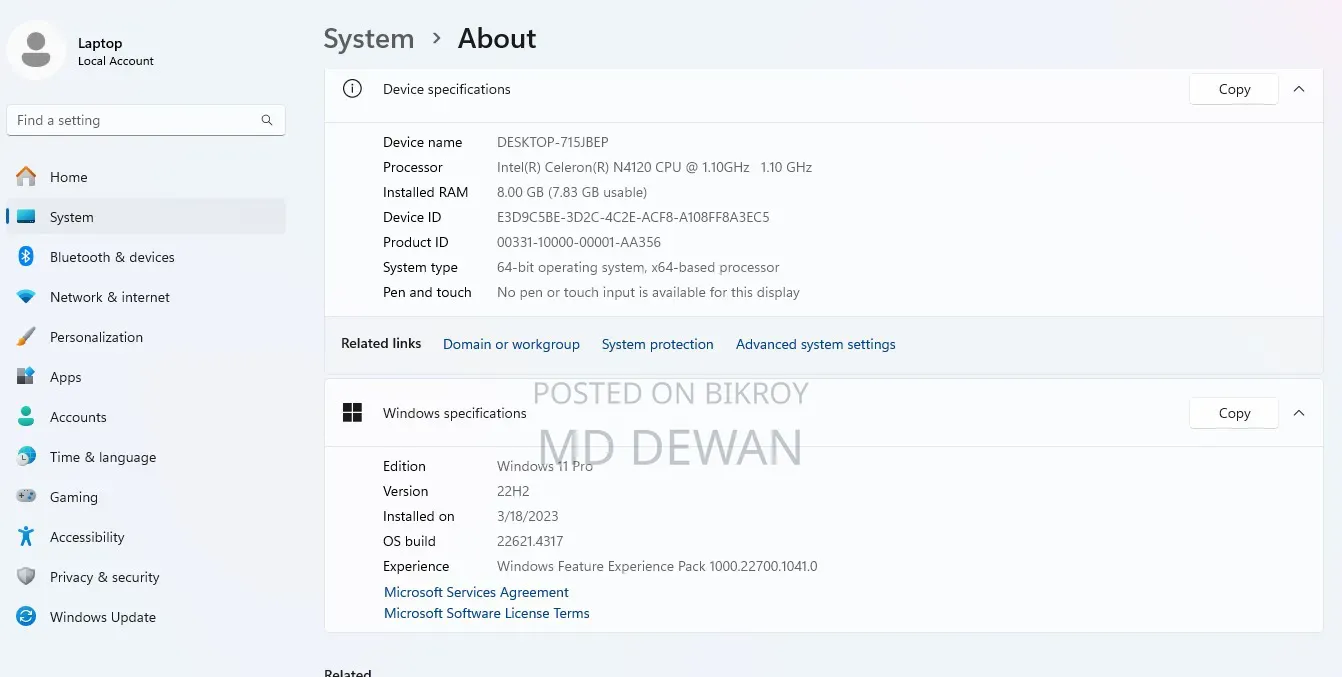This screenshot has height=677, width=1342.
Task: Select System in the sidebar
Action: tap(146, 217)
